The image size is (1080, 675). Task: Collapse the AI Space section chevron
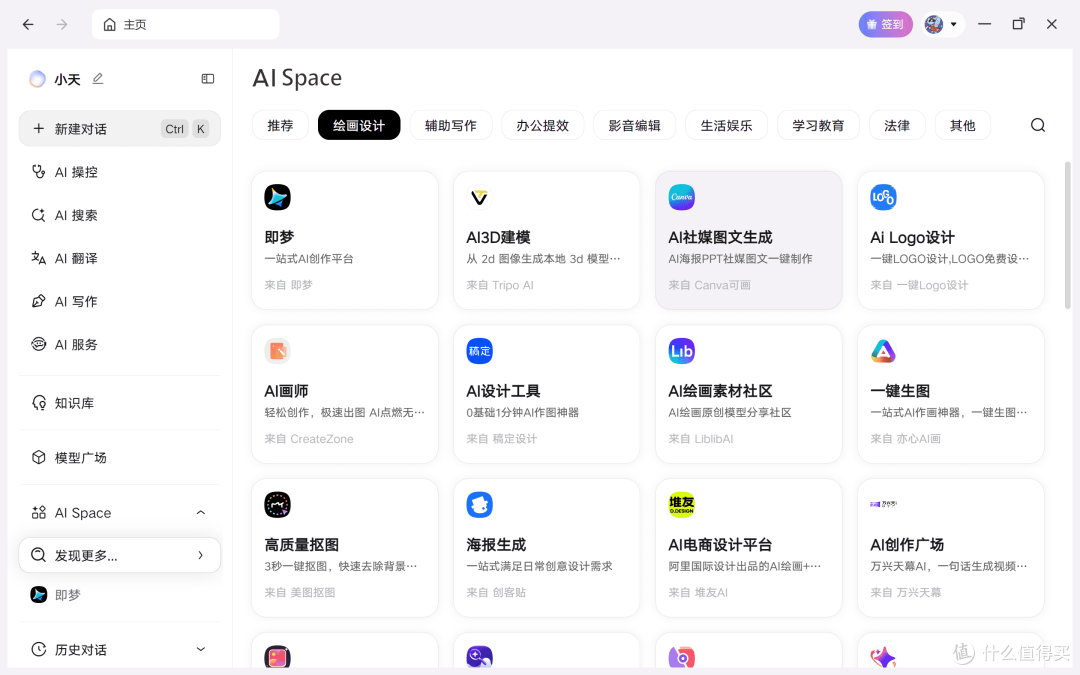[200, 512]
